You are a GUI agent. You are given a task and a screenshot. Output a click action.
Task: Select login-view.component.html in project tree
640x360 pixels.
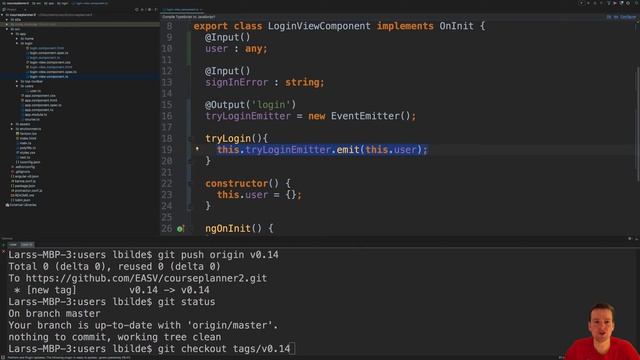[x=51, y=67]
